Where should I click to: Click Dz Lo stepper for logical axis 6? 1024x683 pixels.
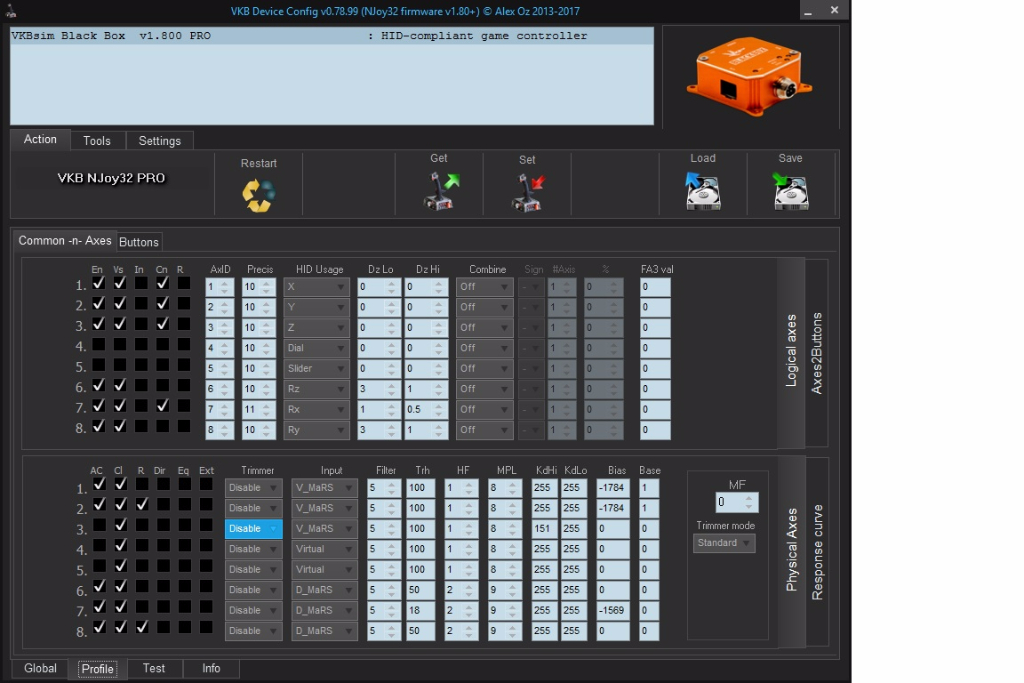[x=377, y=389]
